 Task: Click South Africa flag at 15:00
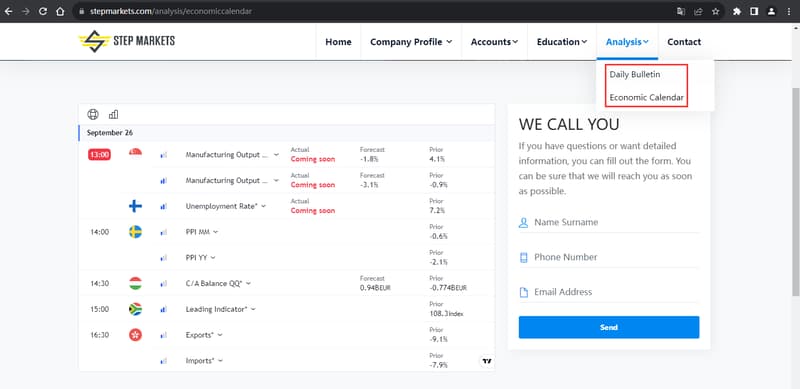click(135, 309)
